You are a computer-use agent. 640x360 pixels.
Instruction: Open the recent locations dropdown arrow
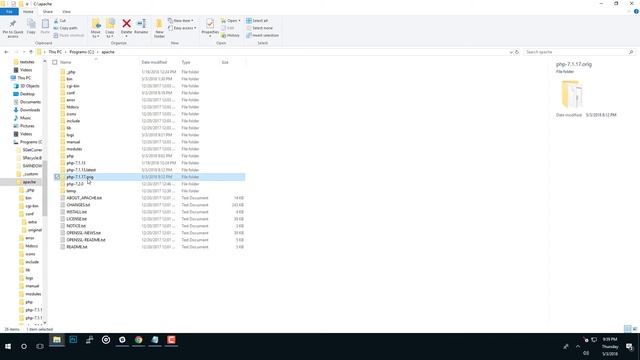pos(24,52)
